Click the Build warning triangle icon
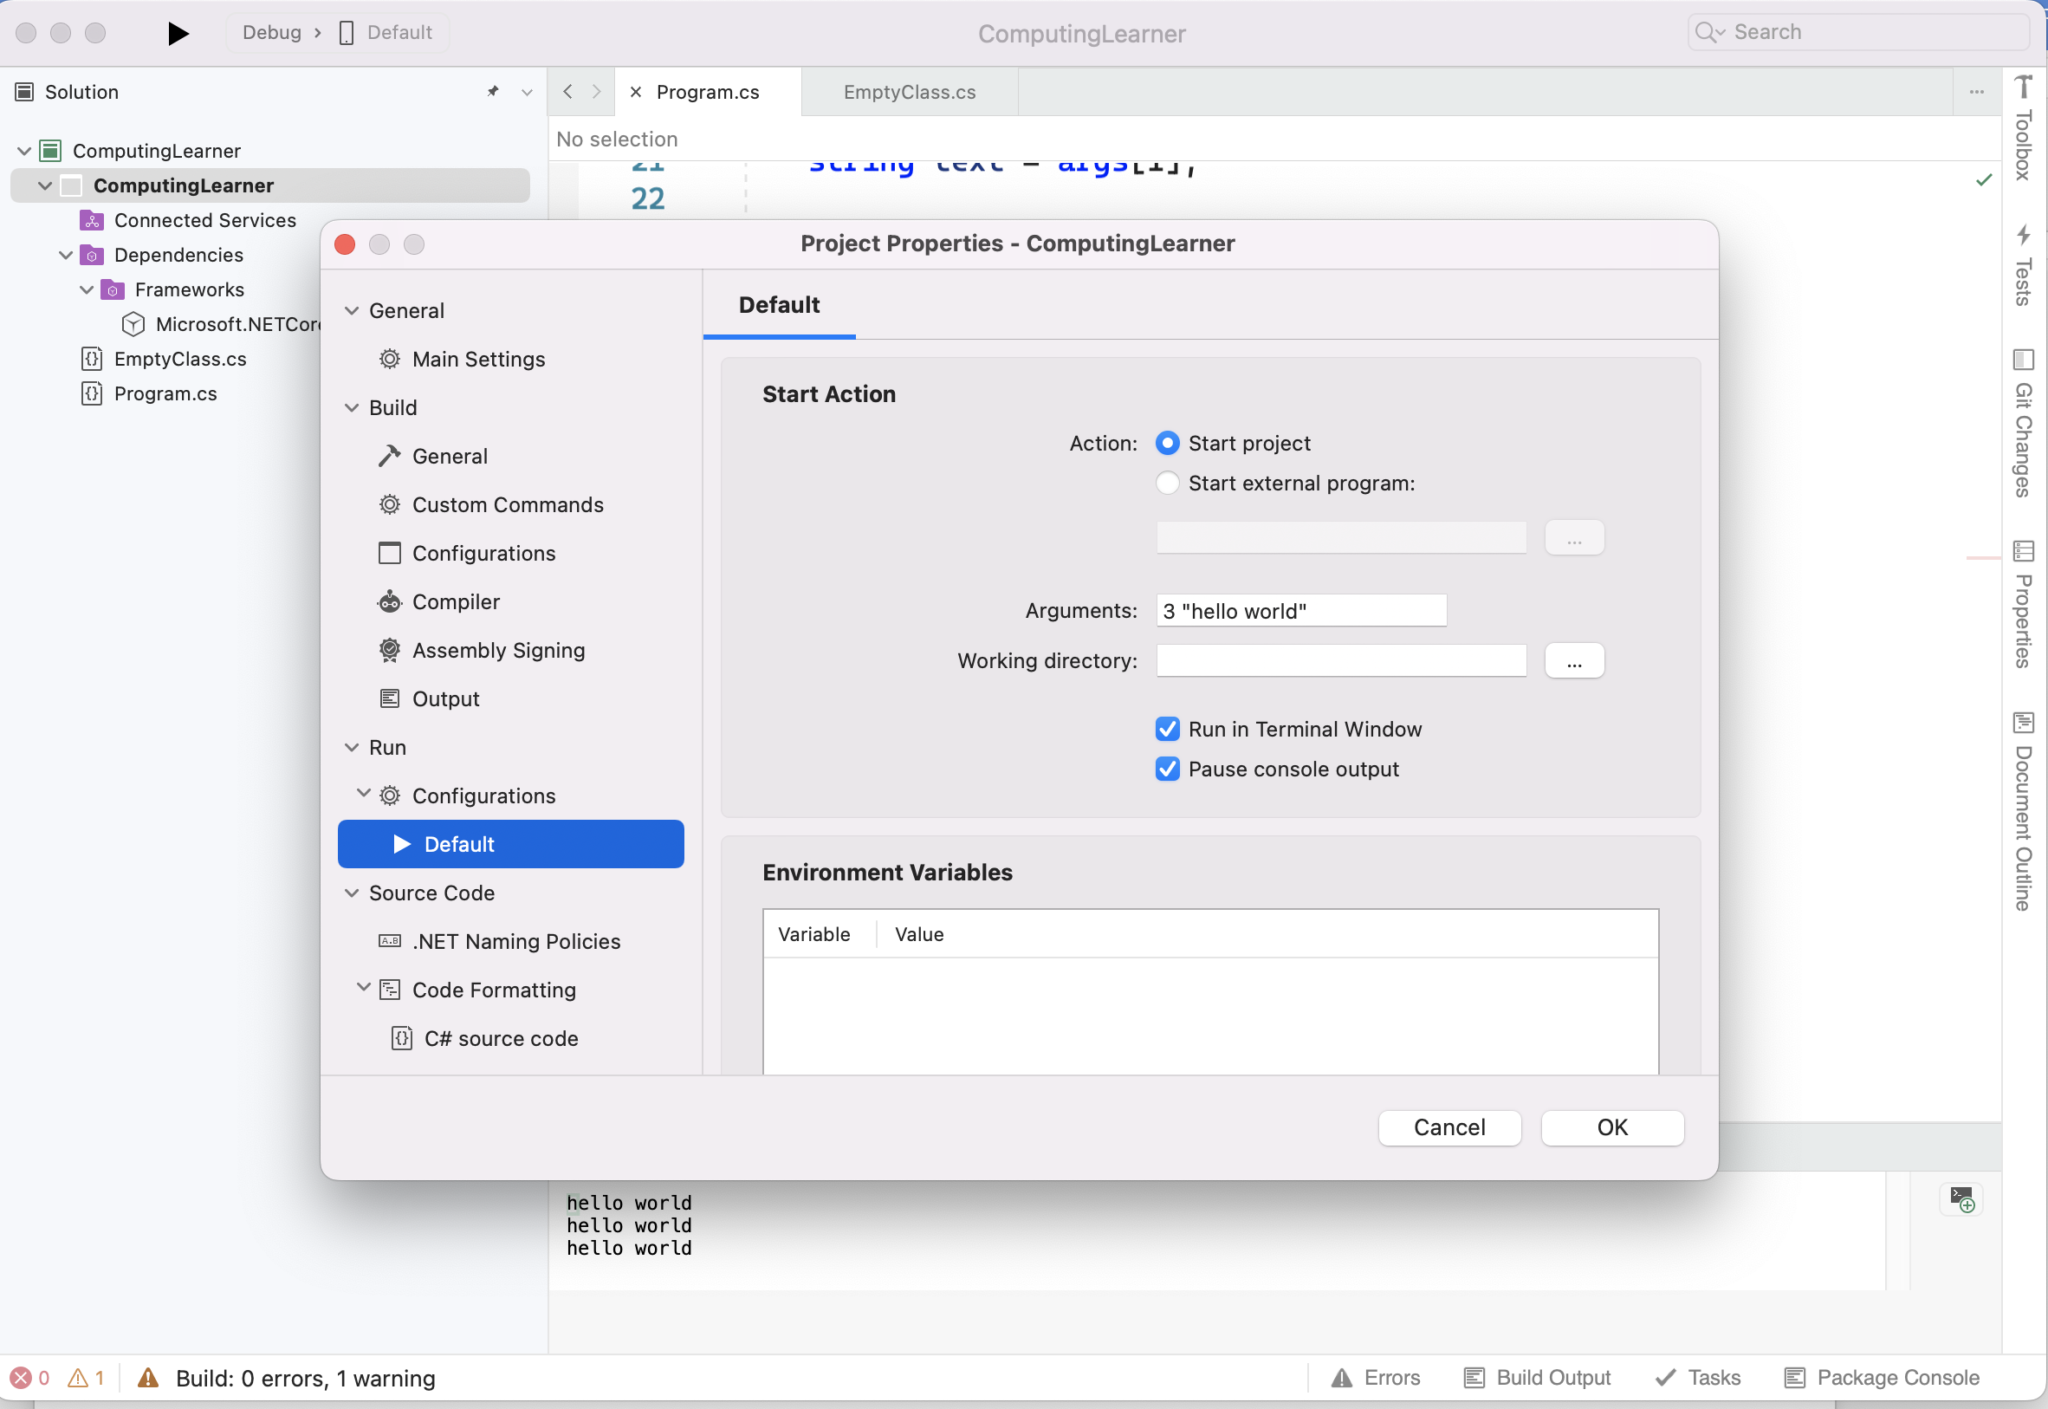2048x1409 pixels. [x=148, y=1378]
